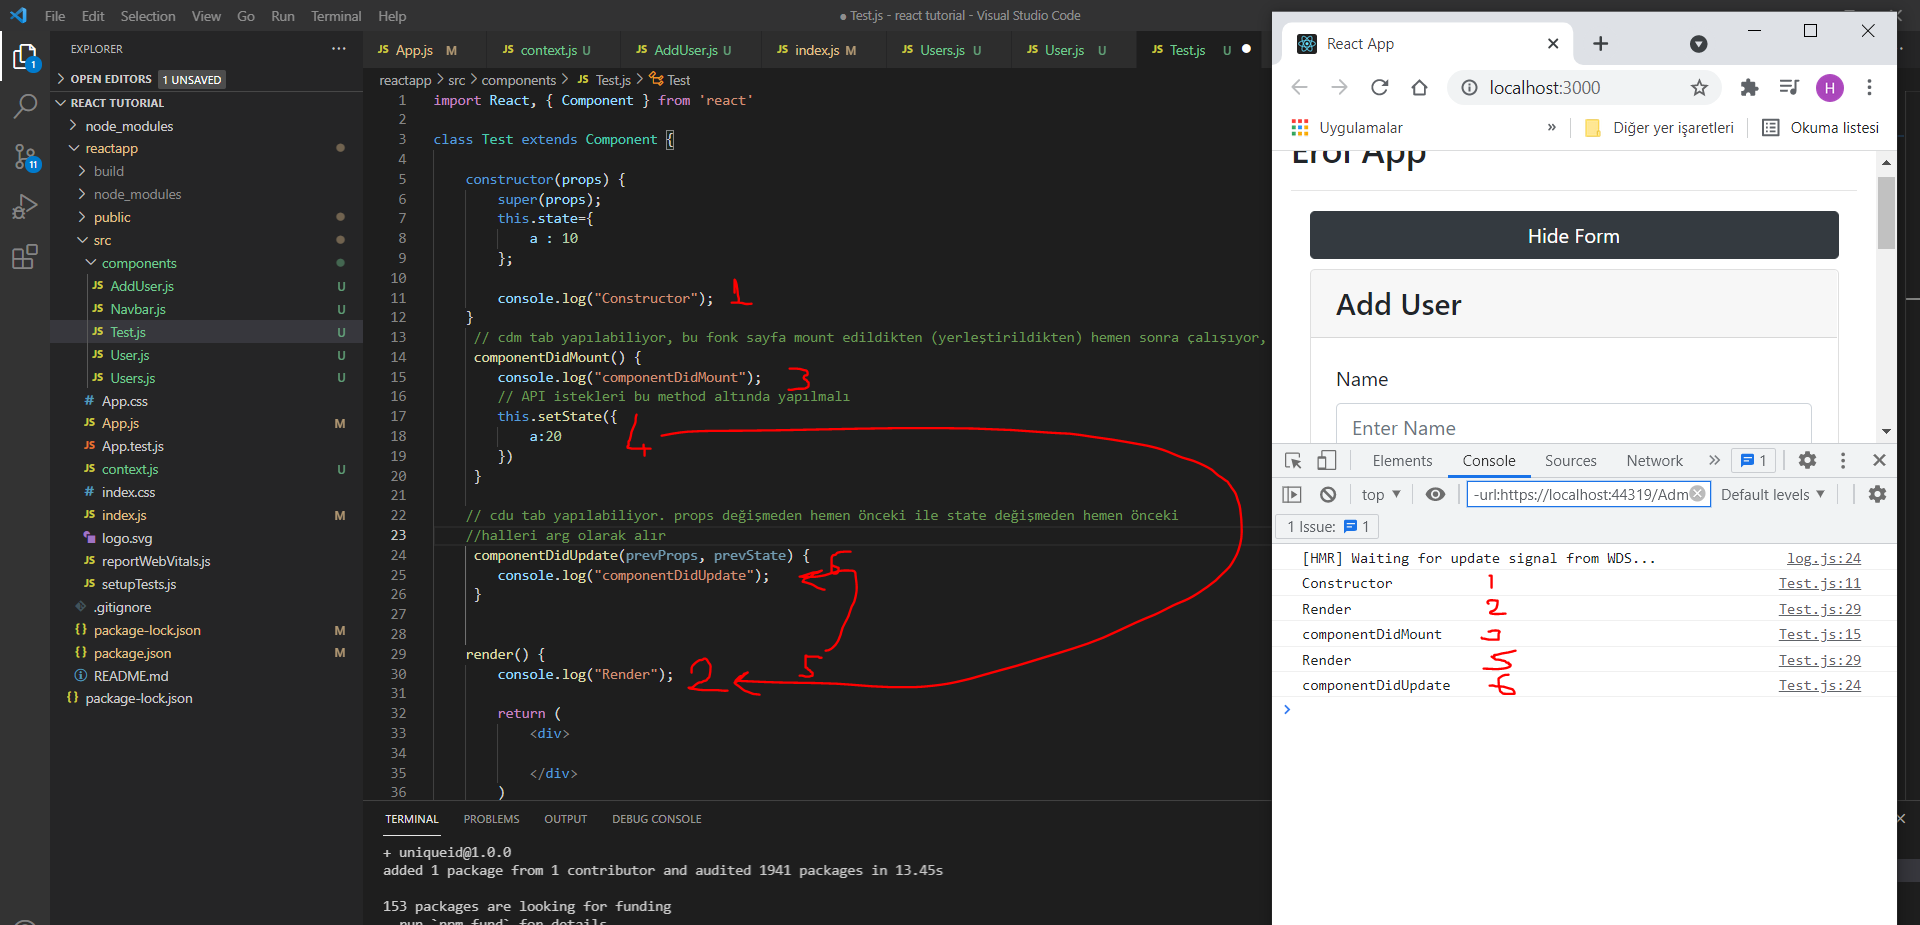Collapse the components folder
1920x925 pixels.
click(138, 263)
